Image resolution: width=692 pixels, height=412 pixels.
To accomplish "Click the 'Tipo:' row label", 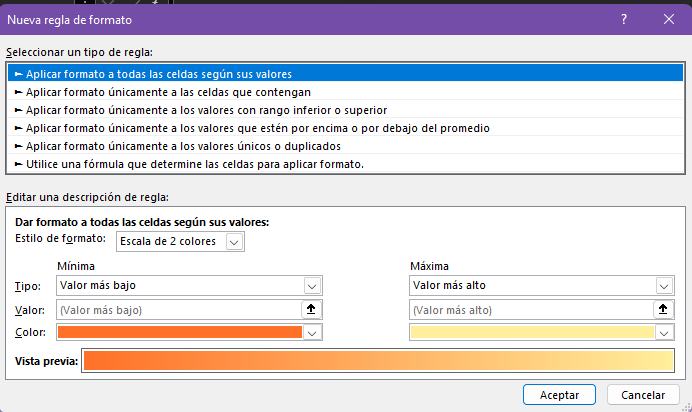I will pos(28,286).
